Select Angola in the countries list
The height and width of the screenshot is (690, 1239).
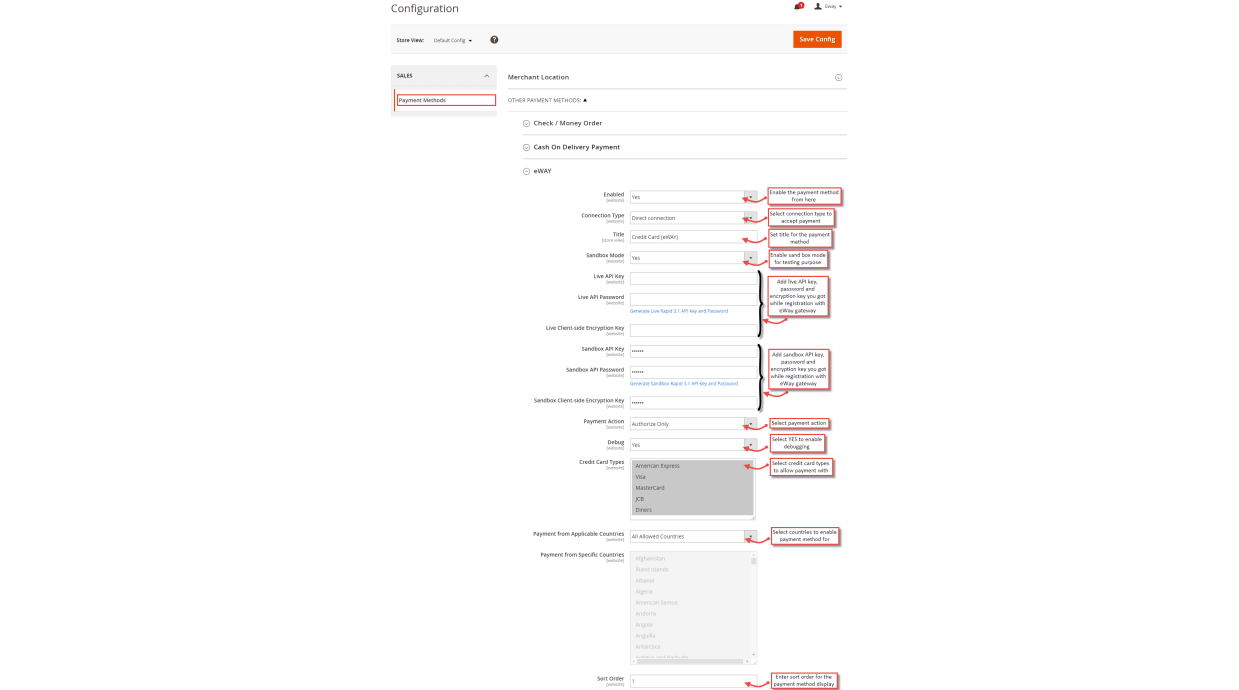pyautogui.click(x=690, y=625)
